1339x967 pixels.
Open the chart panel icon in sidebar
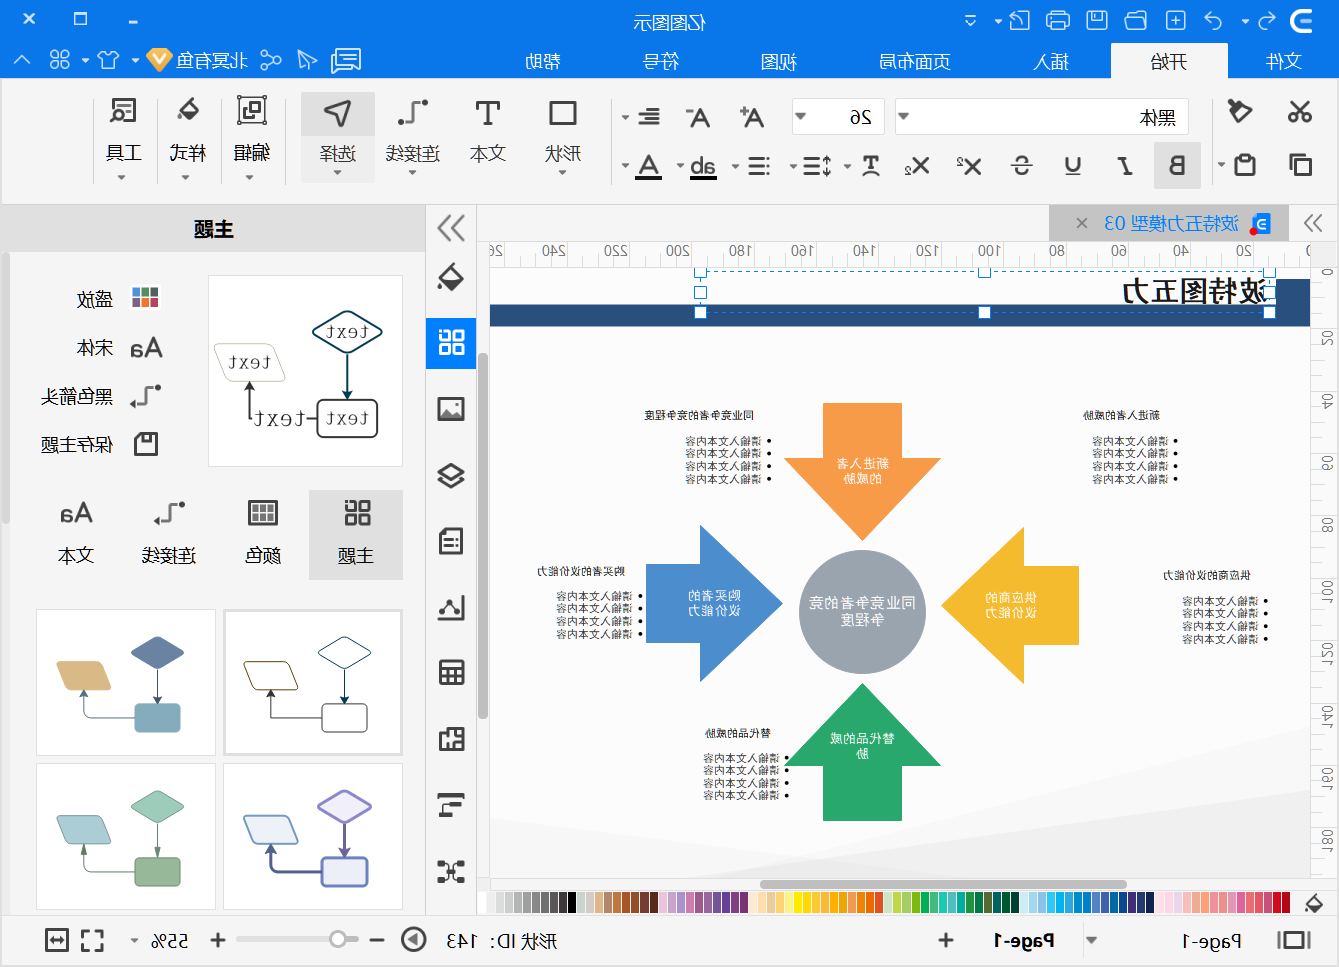click(451, 607)
